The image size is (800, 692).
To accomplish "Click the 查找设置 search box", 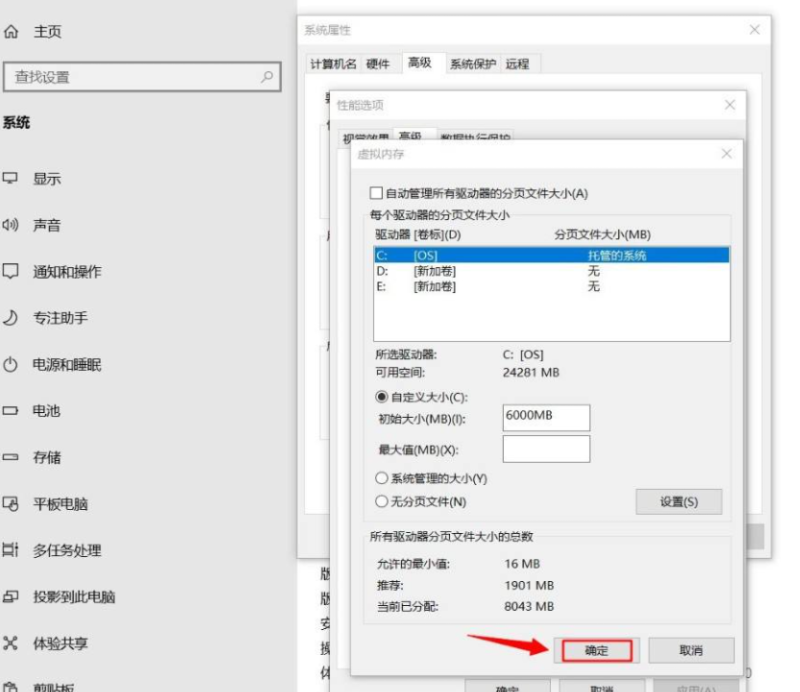I will click(142, 77).
